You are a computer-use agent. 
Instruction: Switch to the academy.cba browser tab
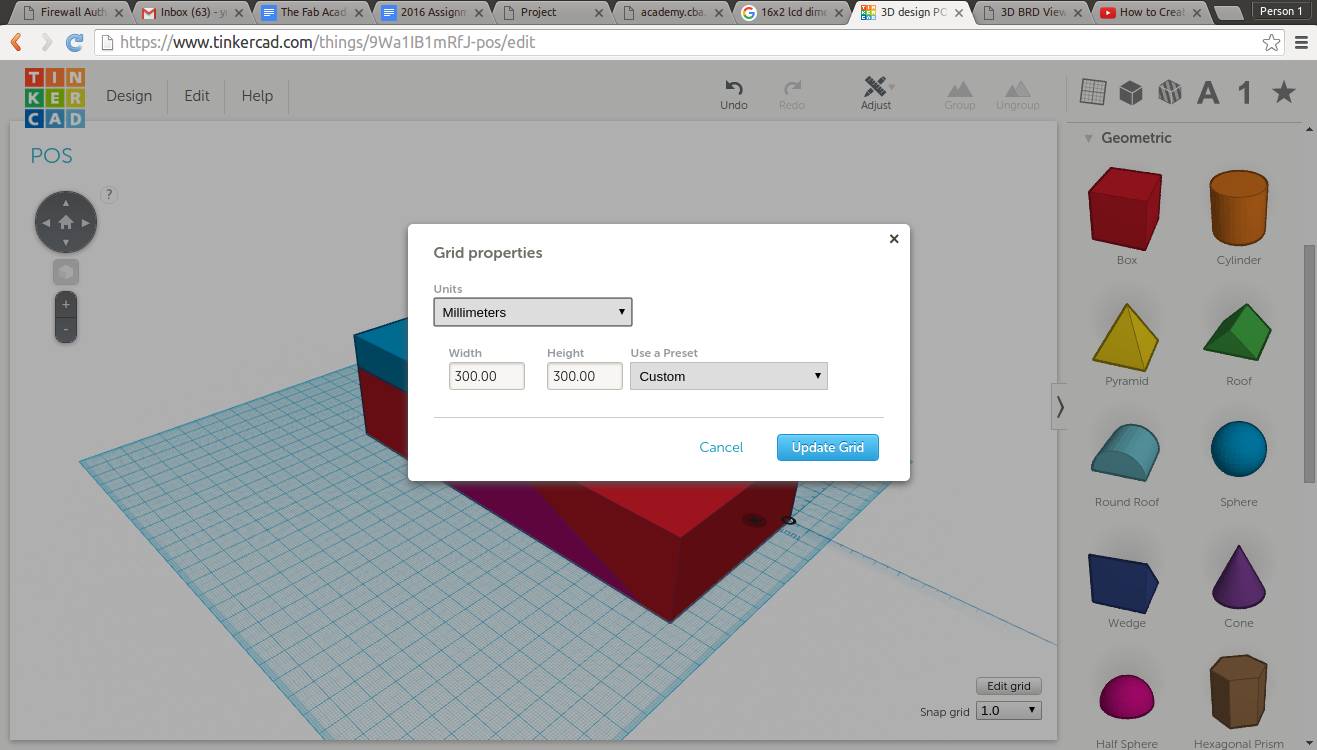pyautogui.click(x=670, y=12)
